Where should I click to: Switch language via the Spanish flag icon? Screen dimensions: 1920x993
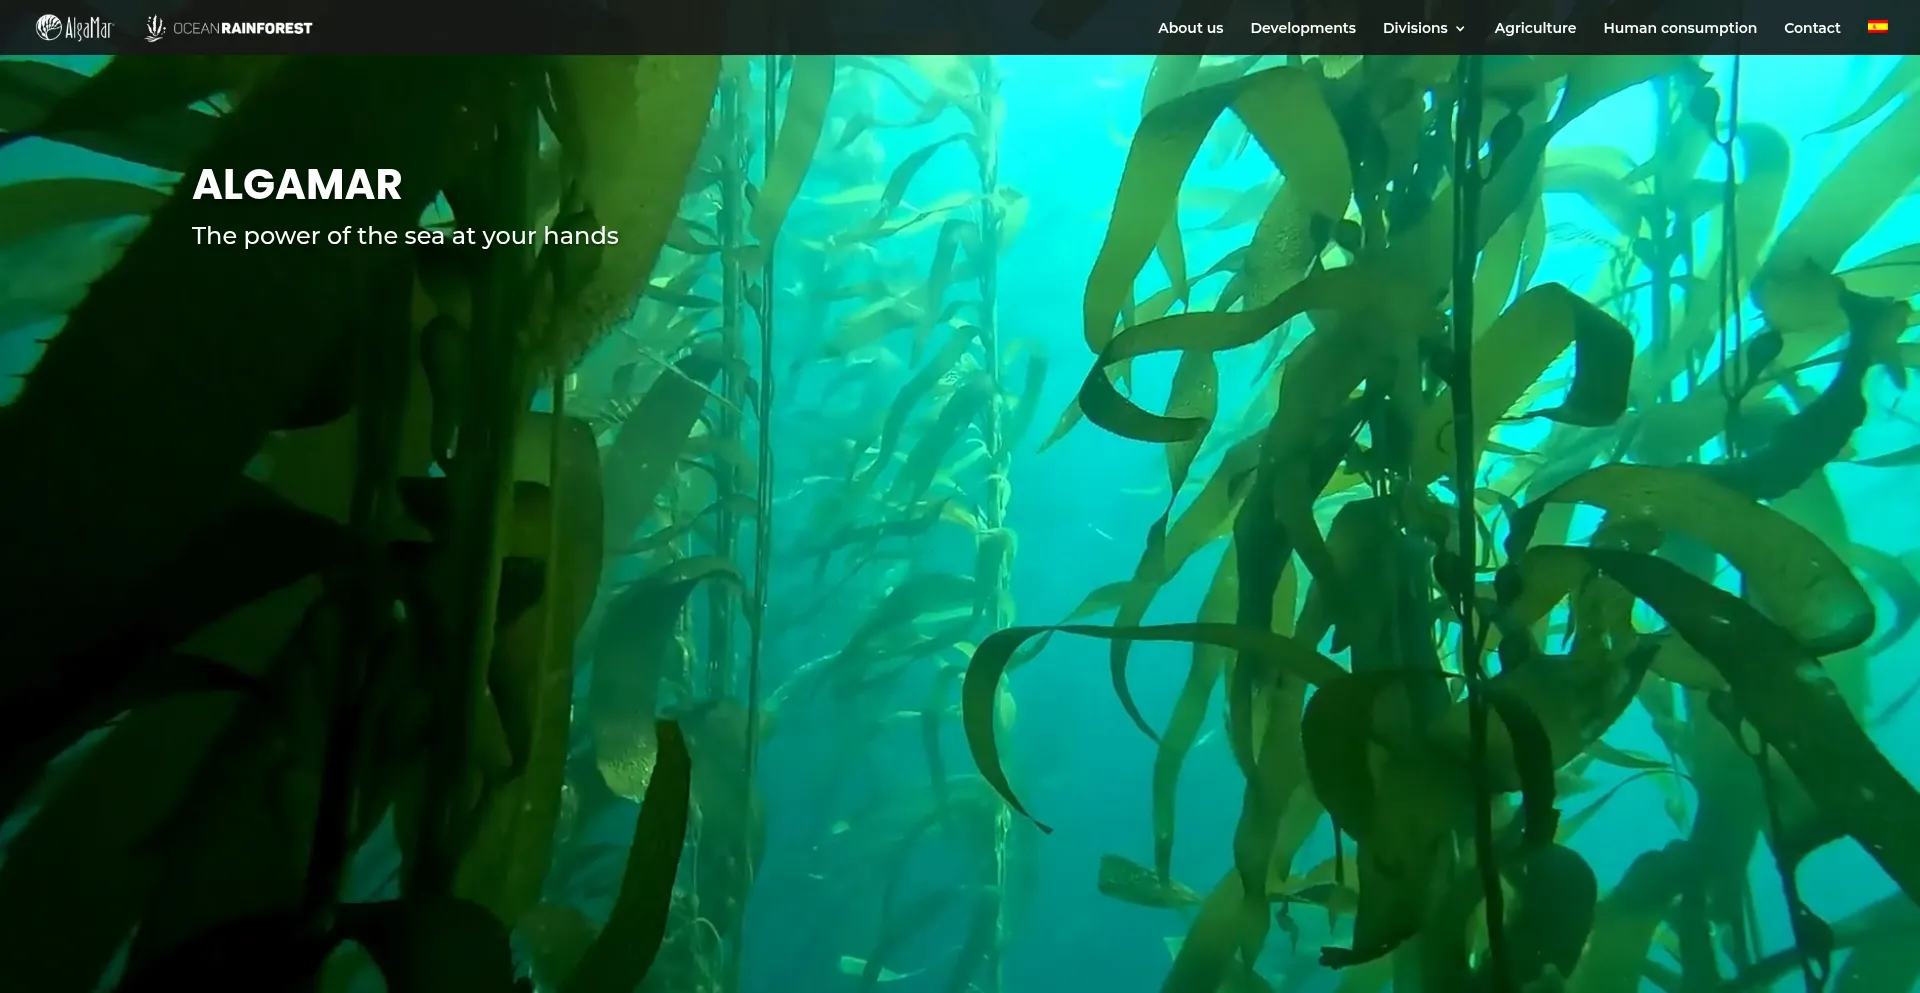pos(1877,27)
